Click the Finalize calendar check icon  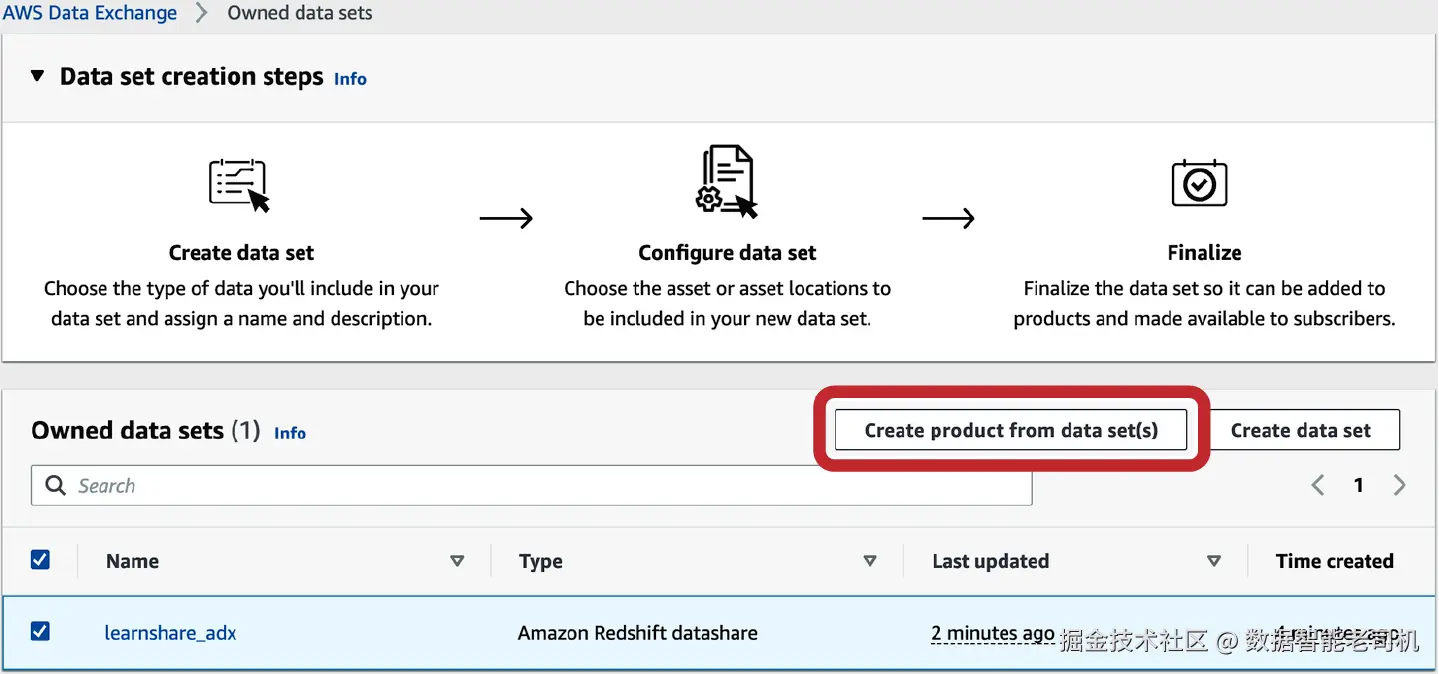[x=1199, y=183]
